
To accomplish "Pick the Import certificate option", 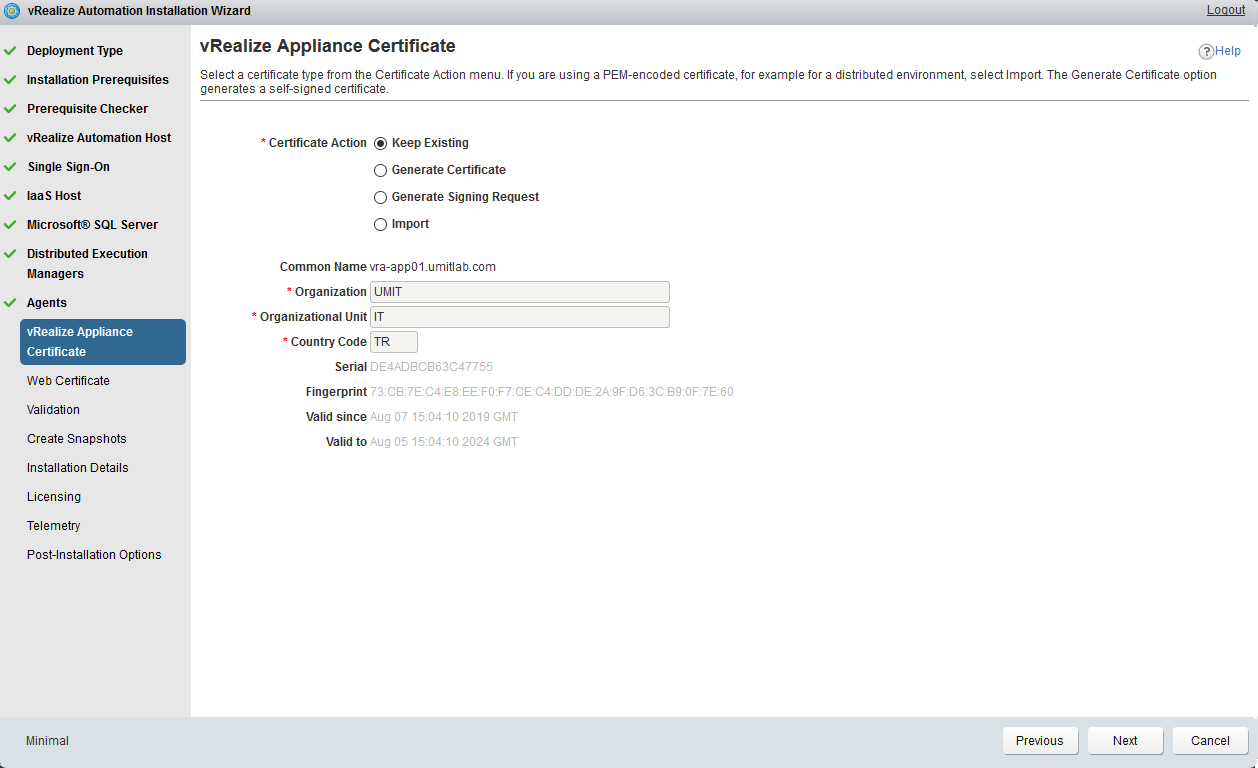I will (x=380, y=224).
